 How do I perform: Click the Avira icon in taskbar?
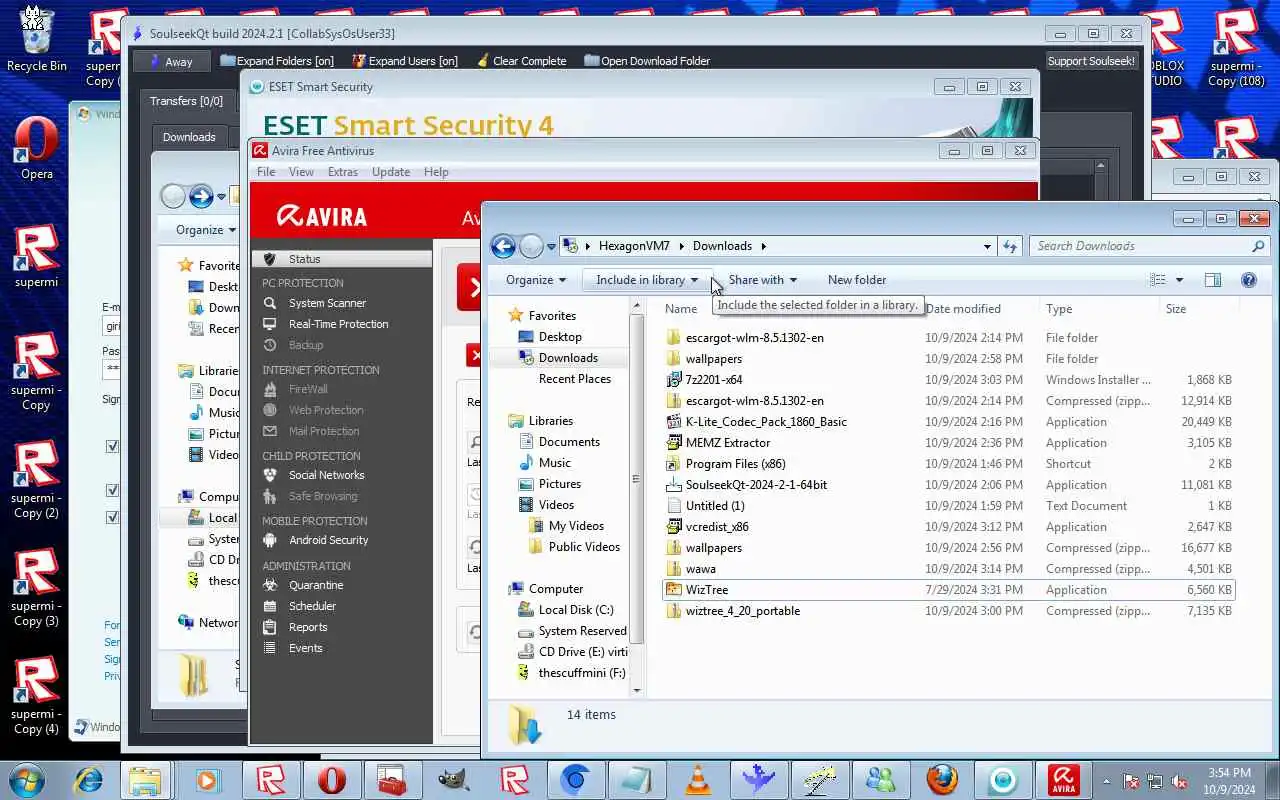(1063, 780)
